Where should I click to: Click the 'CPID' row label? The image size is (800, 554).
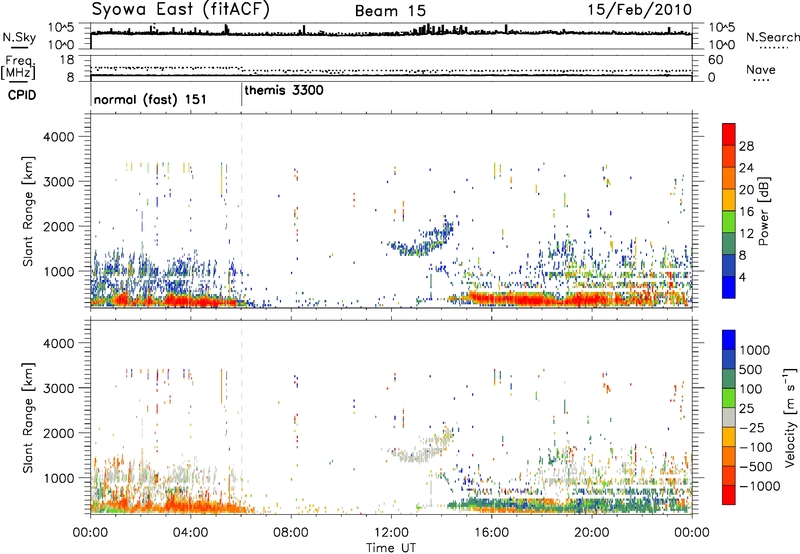coord(22,95)
